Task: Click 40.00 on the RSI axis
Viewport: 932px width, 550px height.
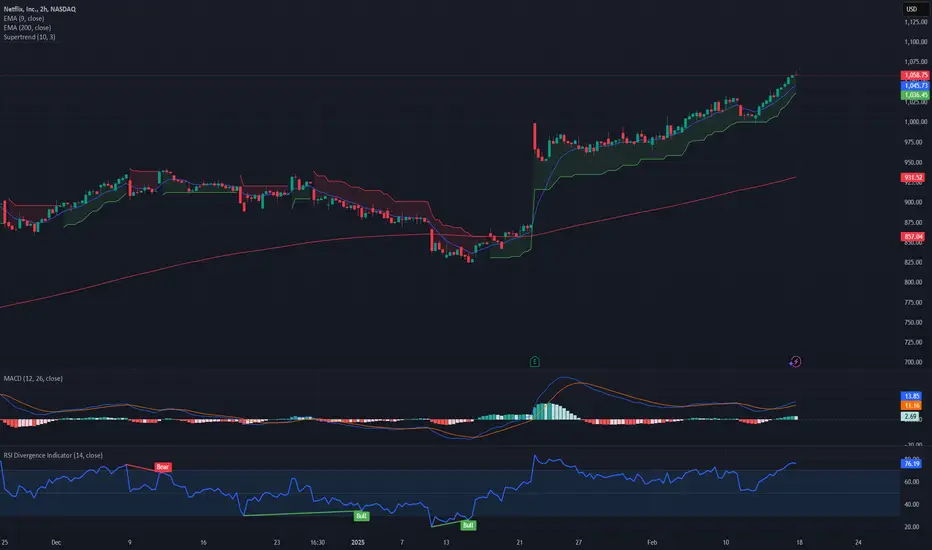Action: [x=912, y=505]
